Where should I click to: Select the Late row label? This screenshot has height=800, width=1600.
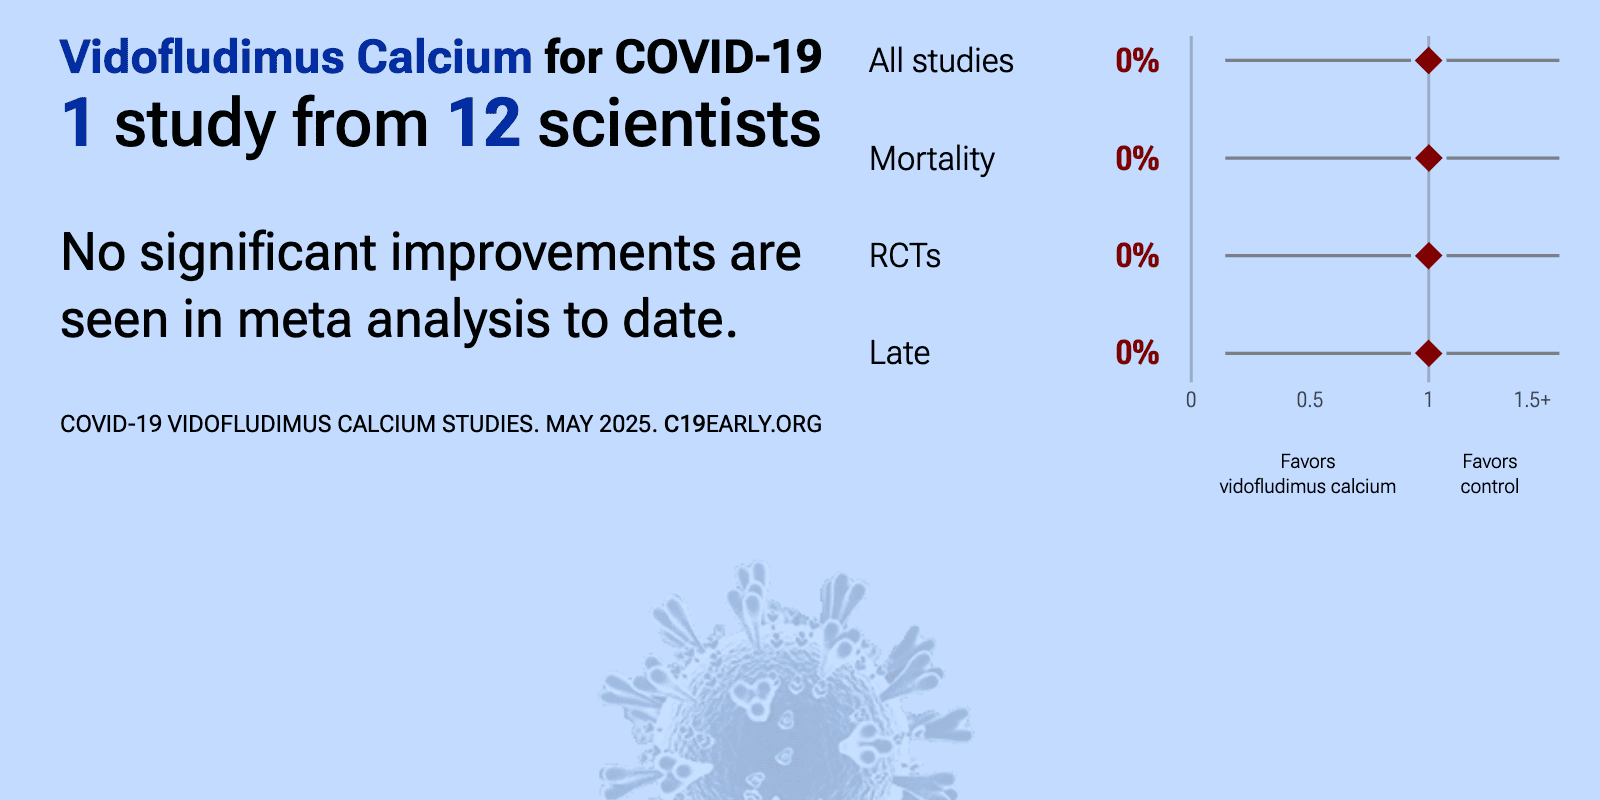point(899,353)
